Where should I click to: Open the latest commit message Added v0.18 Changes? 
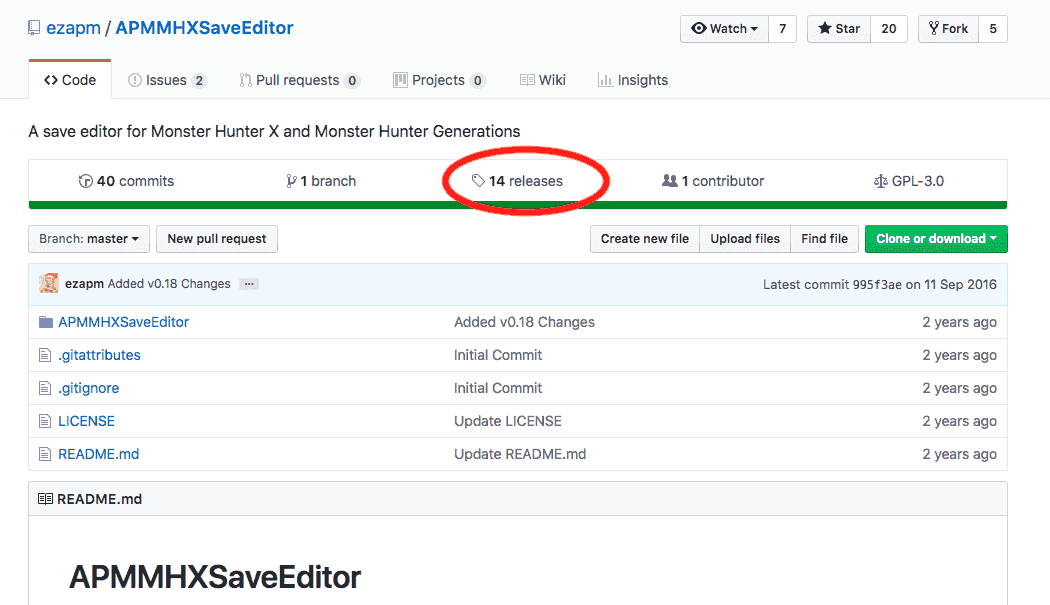point(169,284)
